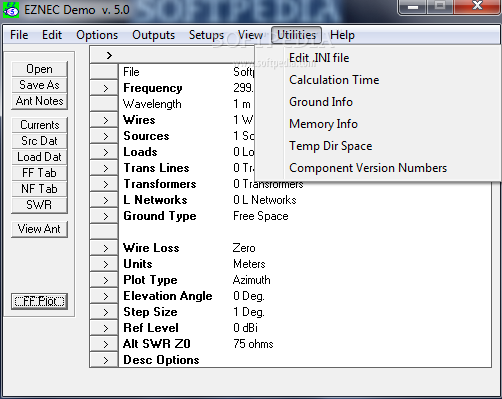Open the Help menu

coord(342,35)
